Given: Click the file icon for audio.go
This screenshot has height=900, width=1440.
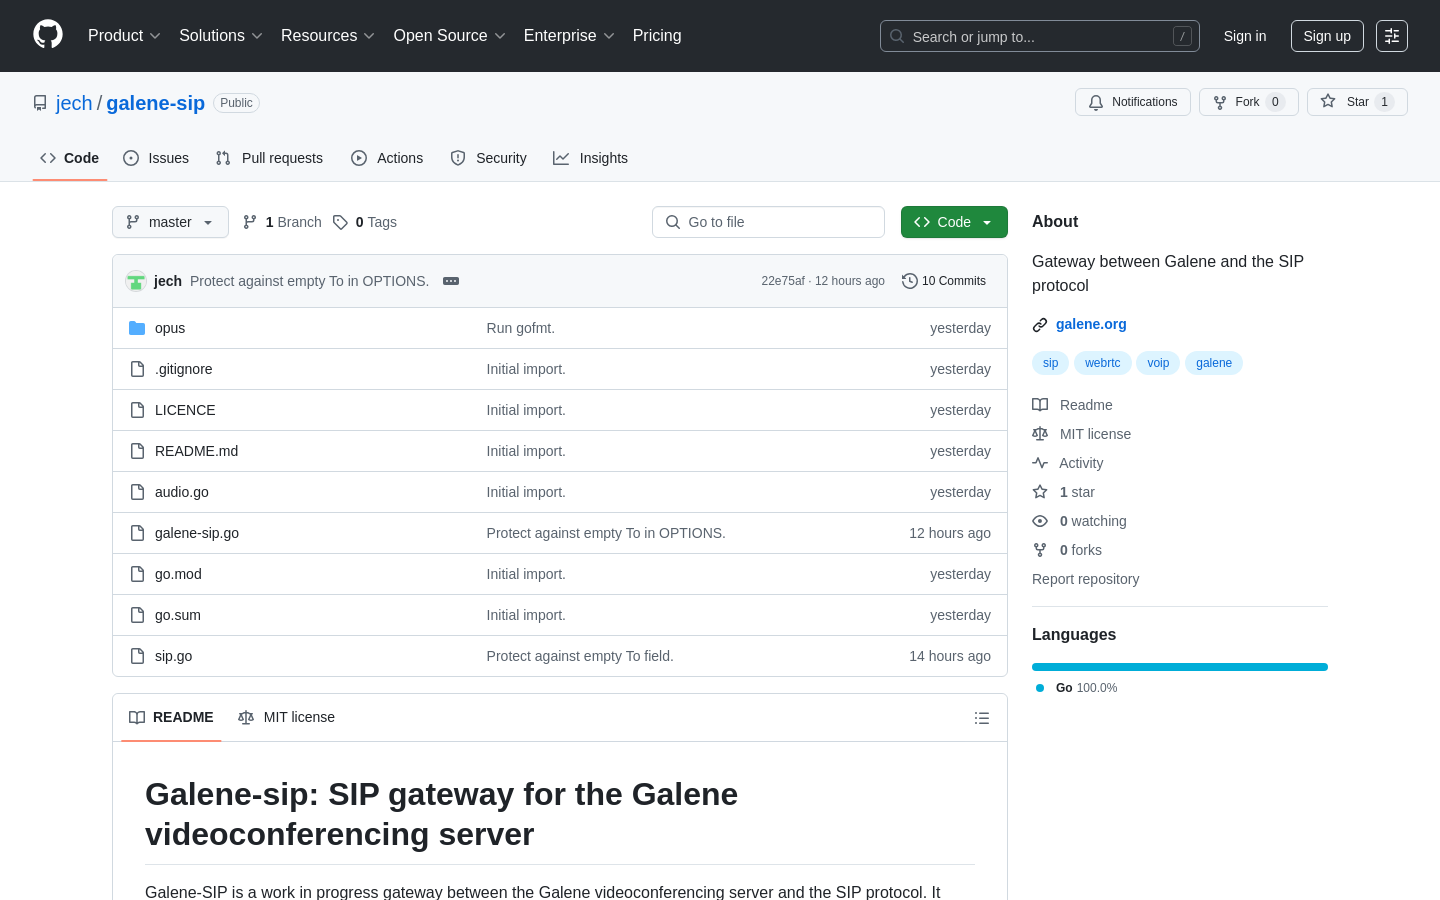Looking at the screenshot, I should [x=137, y=492].
